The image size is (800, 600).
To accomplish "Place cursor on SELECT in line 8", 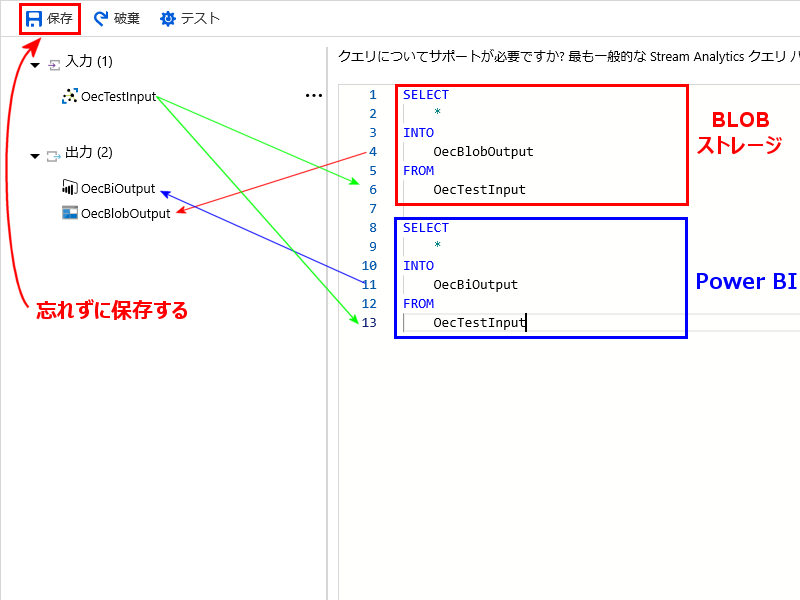I will [426, 228].
